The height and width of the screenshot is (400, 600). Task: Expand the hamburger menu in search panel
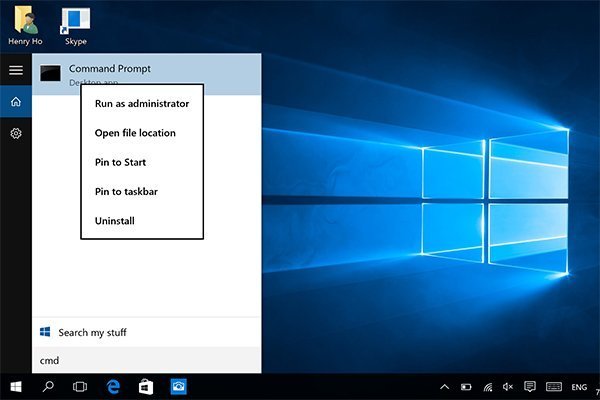15,70
